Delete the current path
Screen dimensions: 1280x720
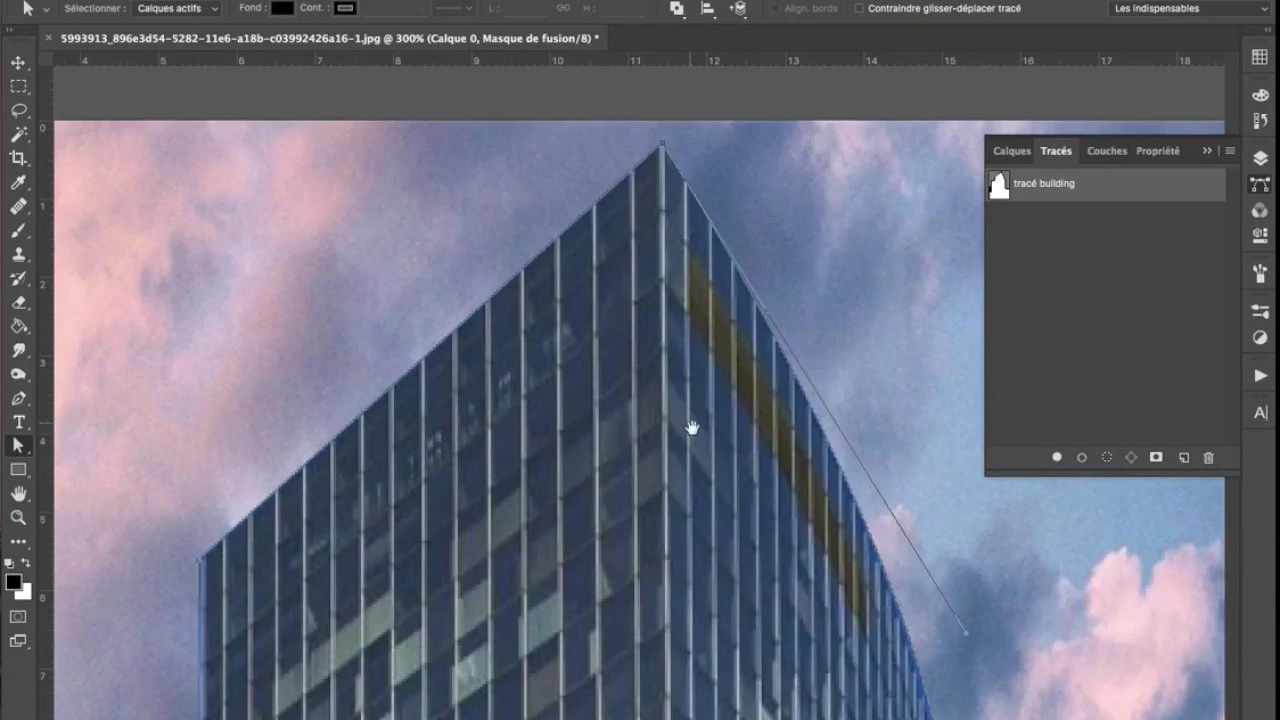tap(1208, 457)
